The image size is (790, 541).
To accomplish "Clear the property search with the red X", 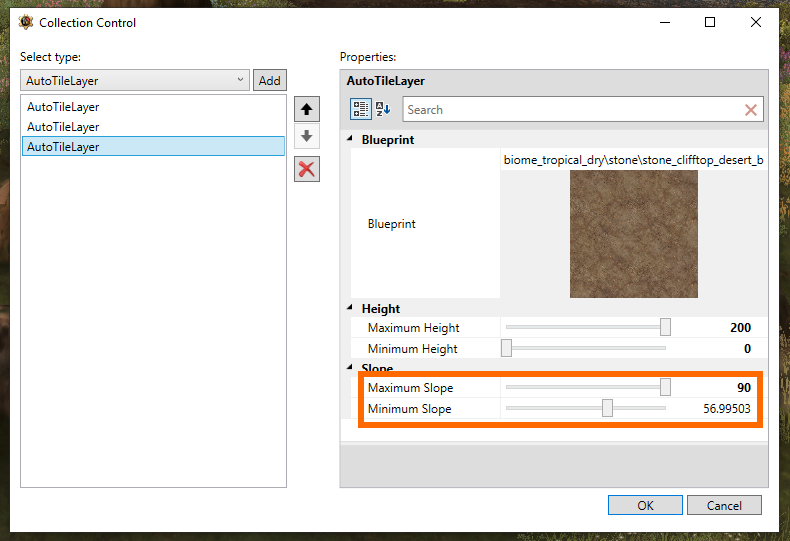I will (751, 110).
